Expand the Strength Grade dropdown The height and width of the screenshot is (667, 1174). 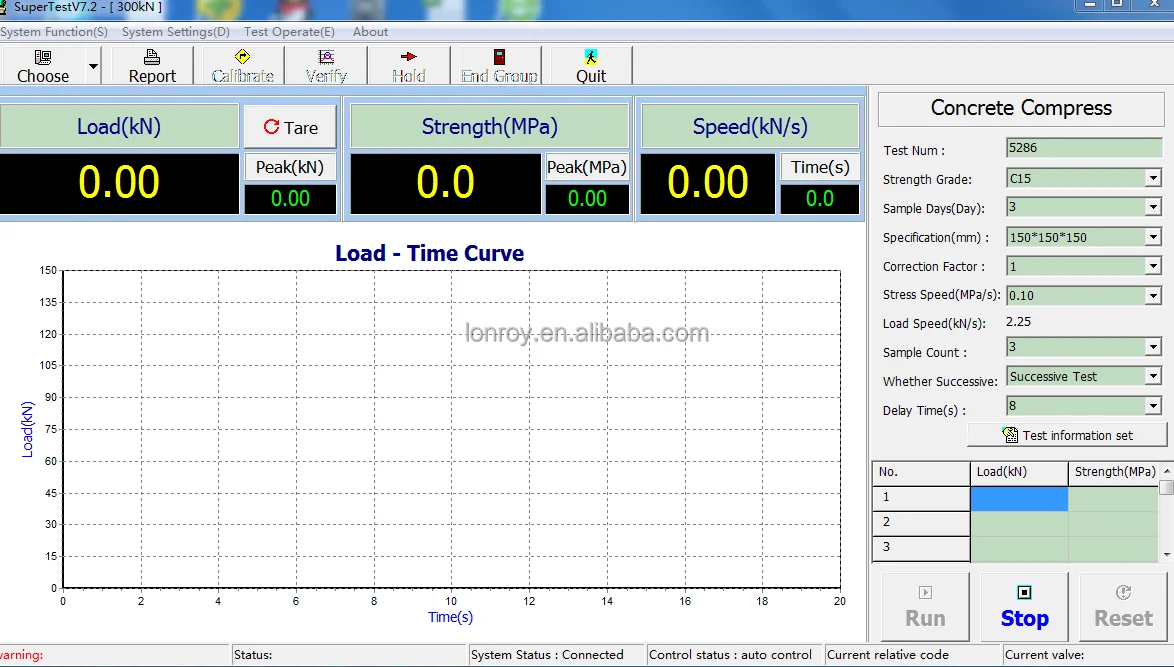click(x=1153, y=179)
